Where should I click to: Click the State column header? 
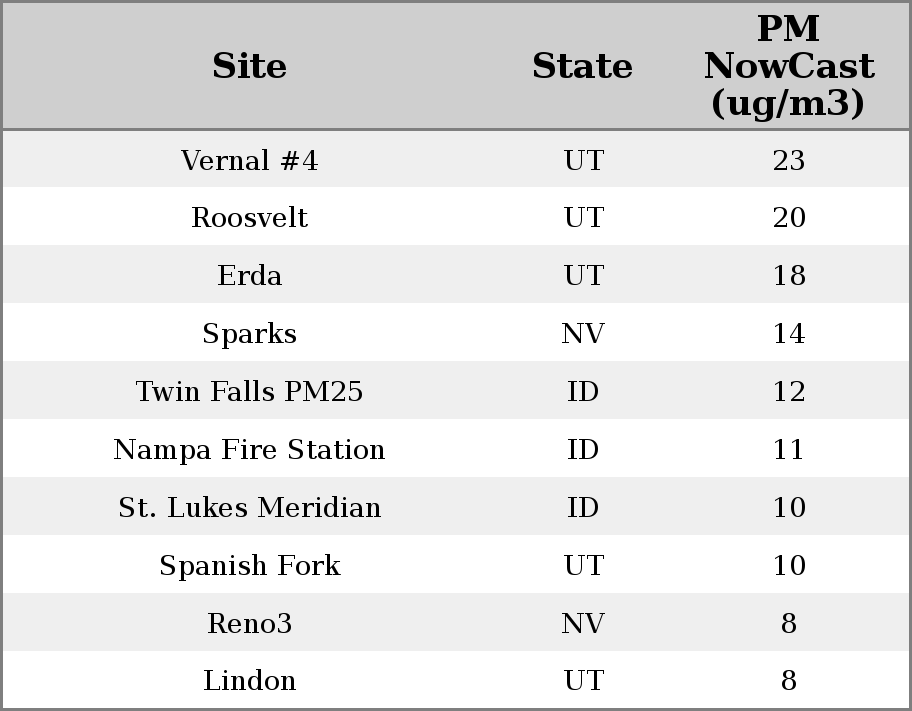582,67
